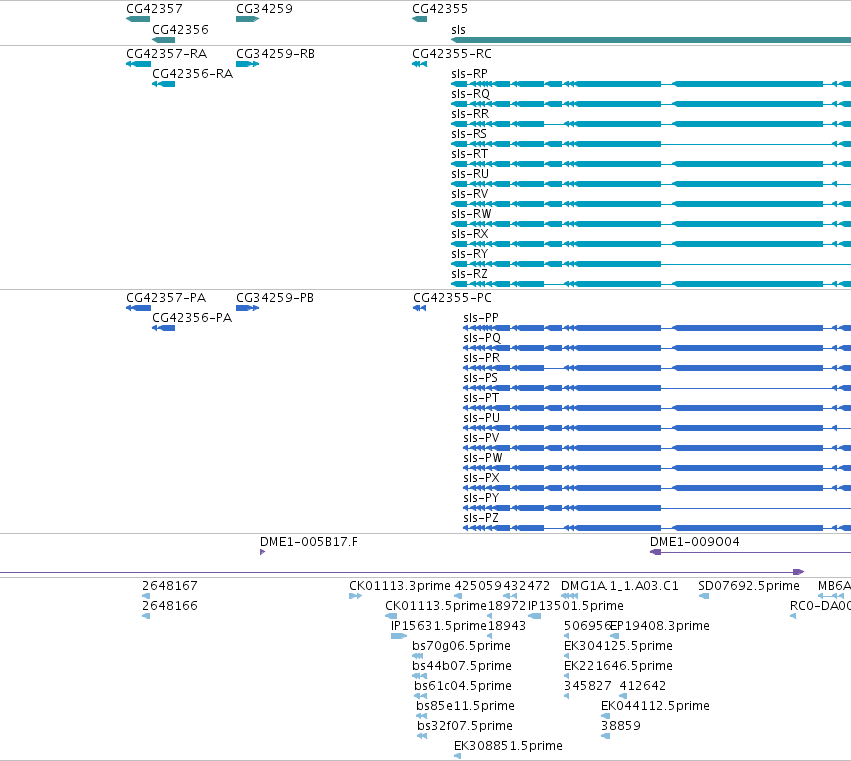The image size is (851, 761).
Task: Select the sls-PQ protein feature
Action: click(657, 348)
